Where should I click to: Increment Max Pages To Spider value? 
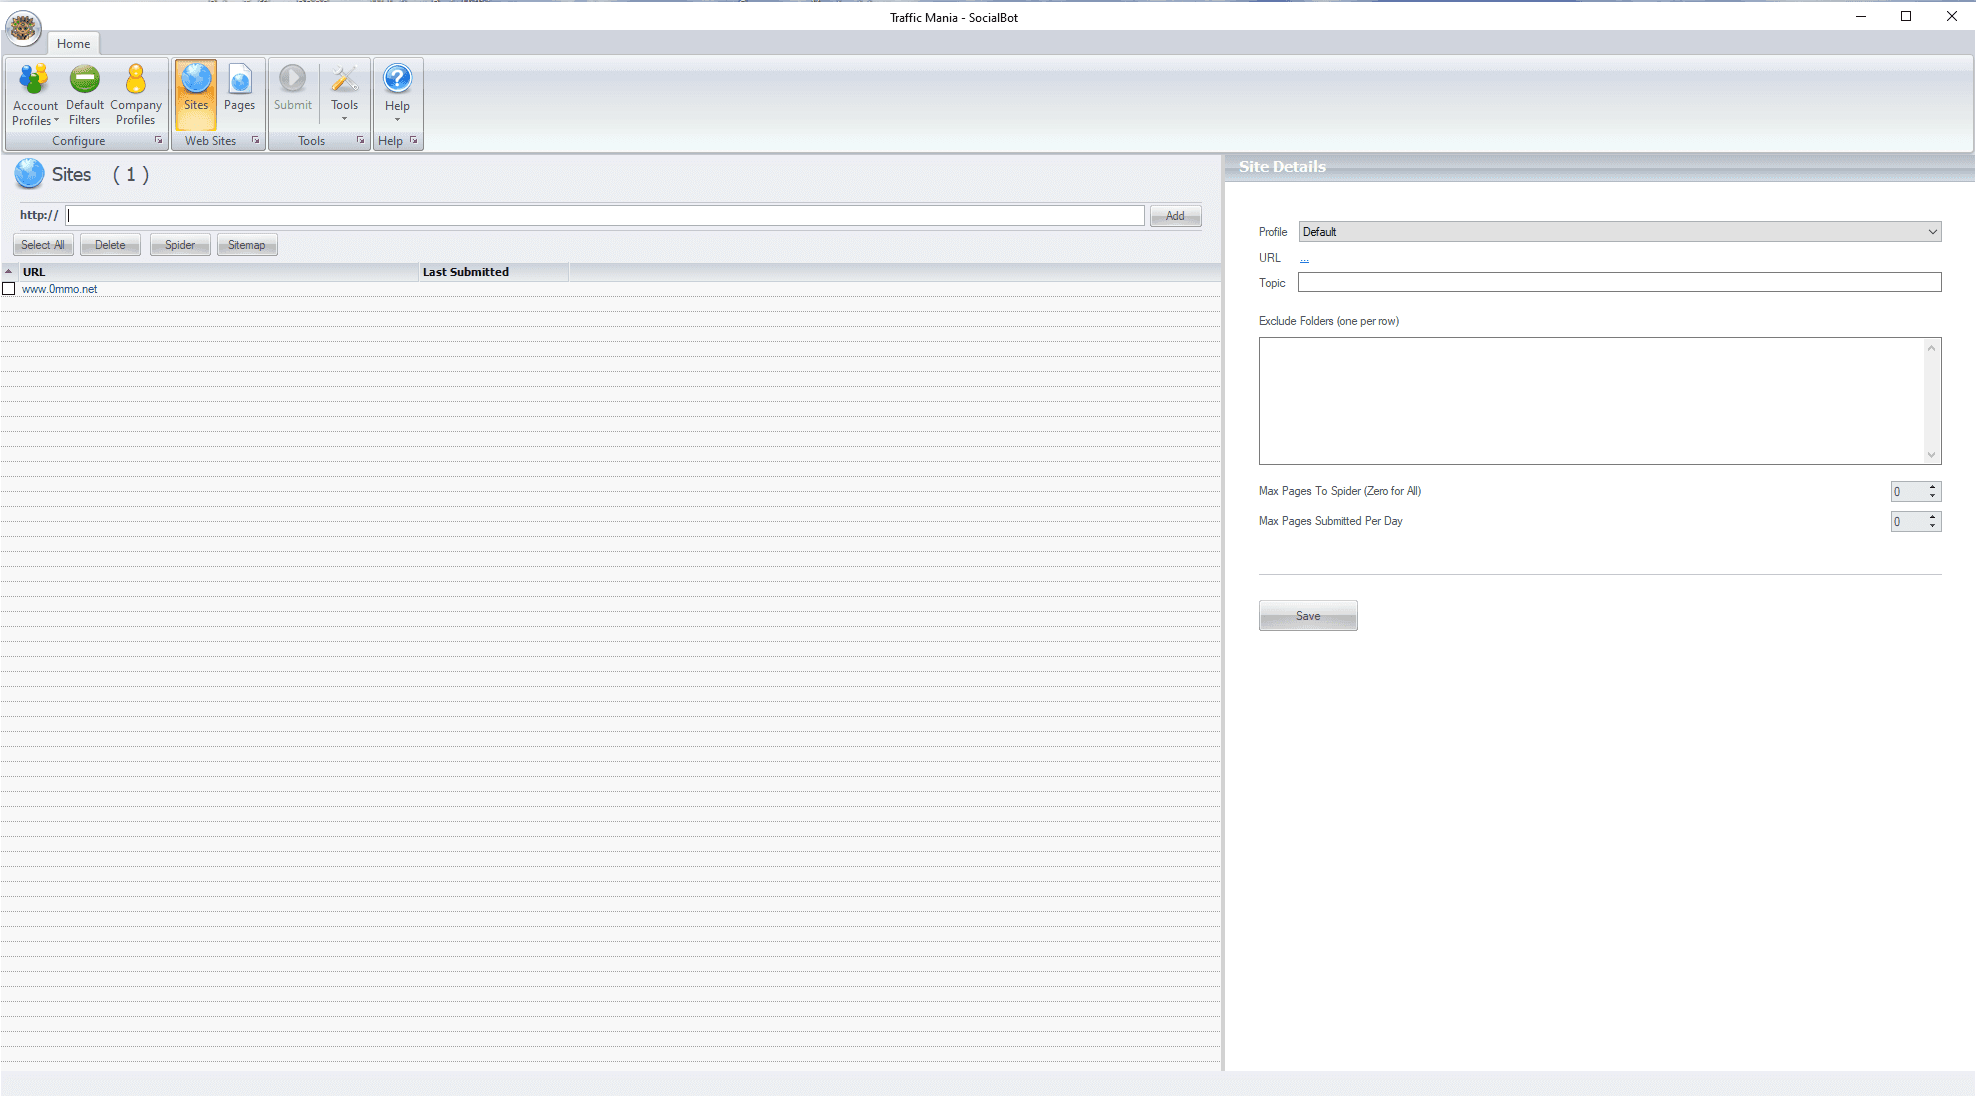(1932, 486)
